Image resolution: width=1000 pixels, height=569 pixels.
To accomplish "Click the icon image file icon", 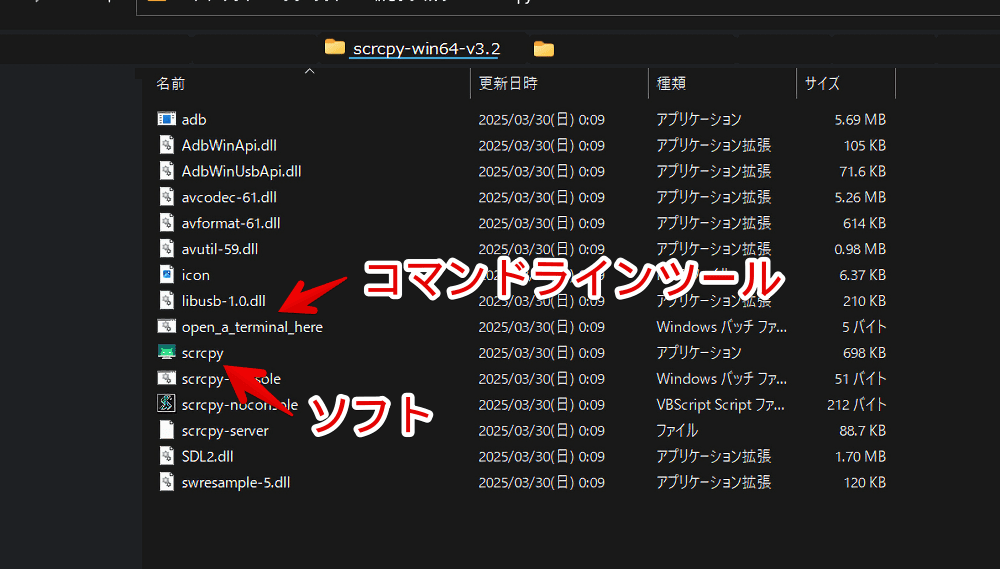I will (x=166, y=274).
